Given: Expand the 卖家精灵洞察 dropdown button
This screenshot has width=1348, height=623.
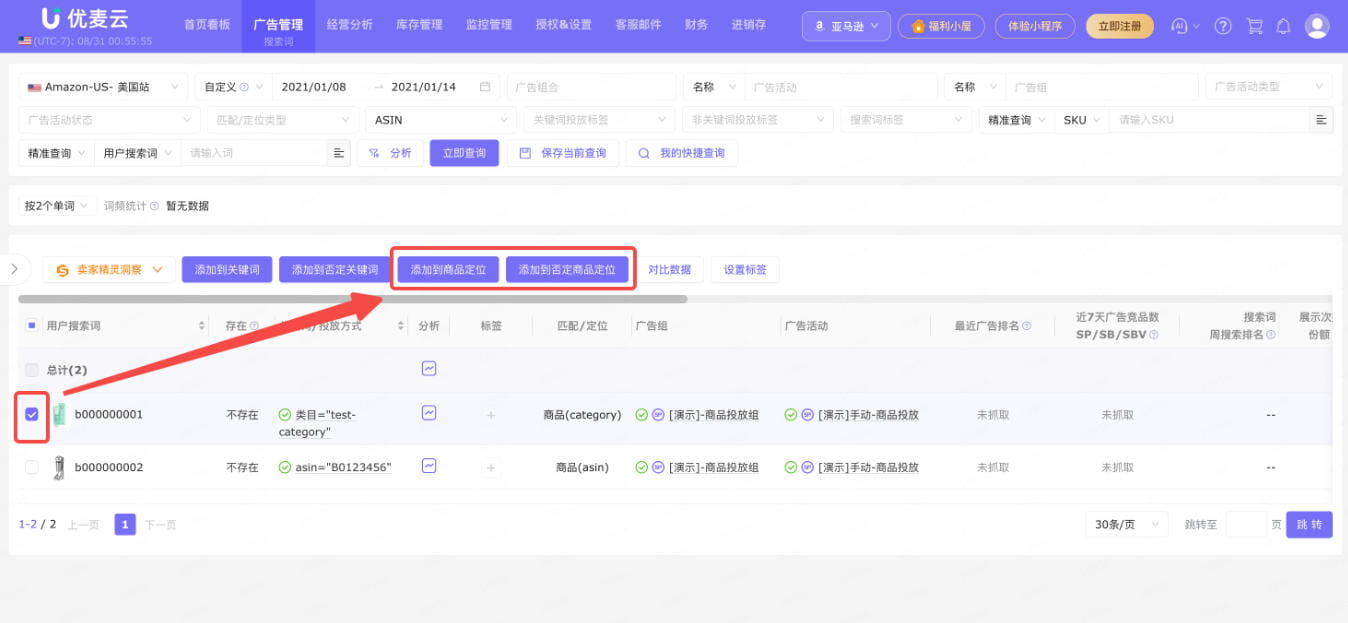Looking at the screenshot, I should click(109, 270).
